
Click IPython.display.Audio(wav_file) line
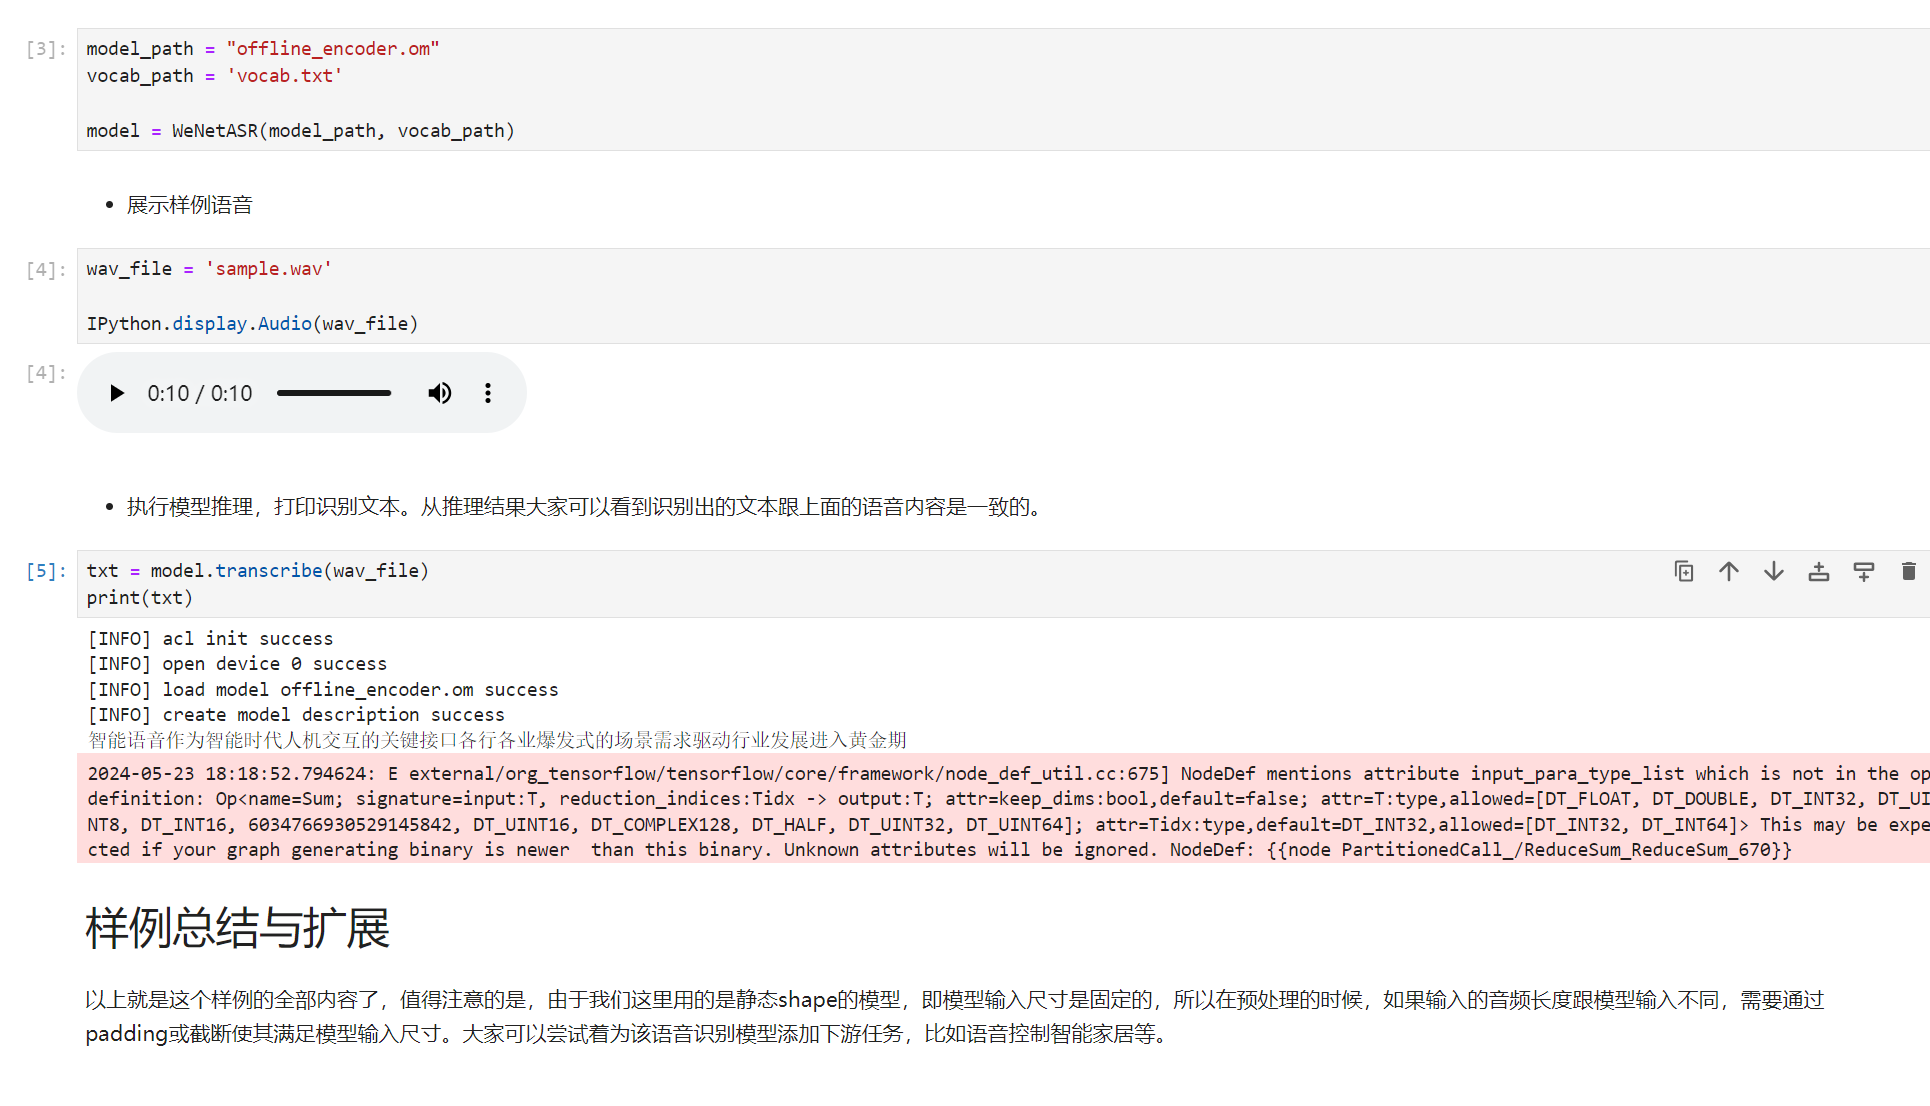[x=253, y=324]
